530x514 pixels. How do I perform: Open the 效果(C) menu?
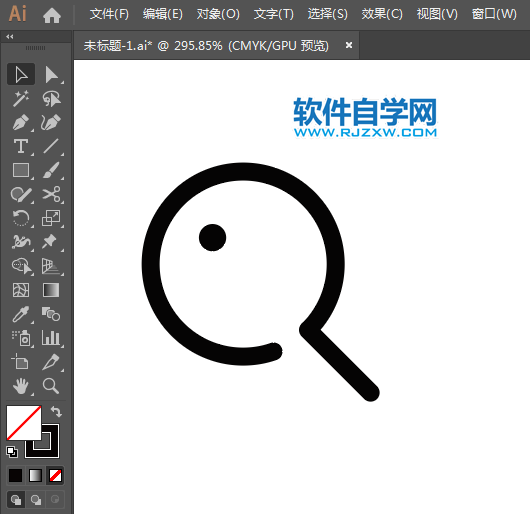point(382,14)
